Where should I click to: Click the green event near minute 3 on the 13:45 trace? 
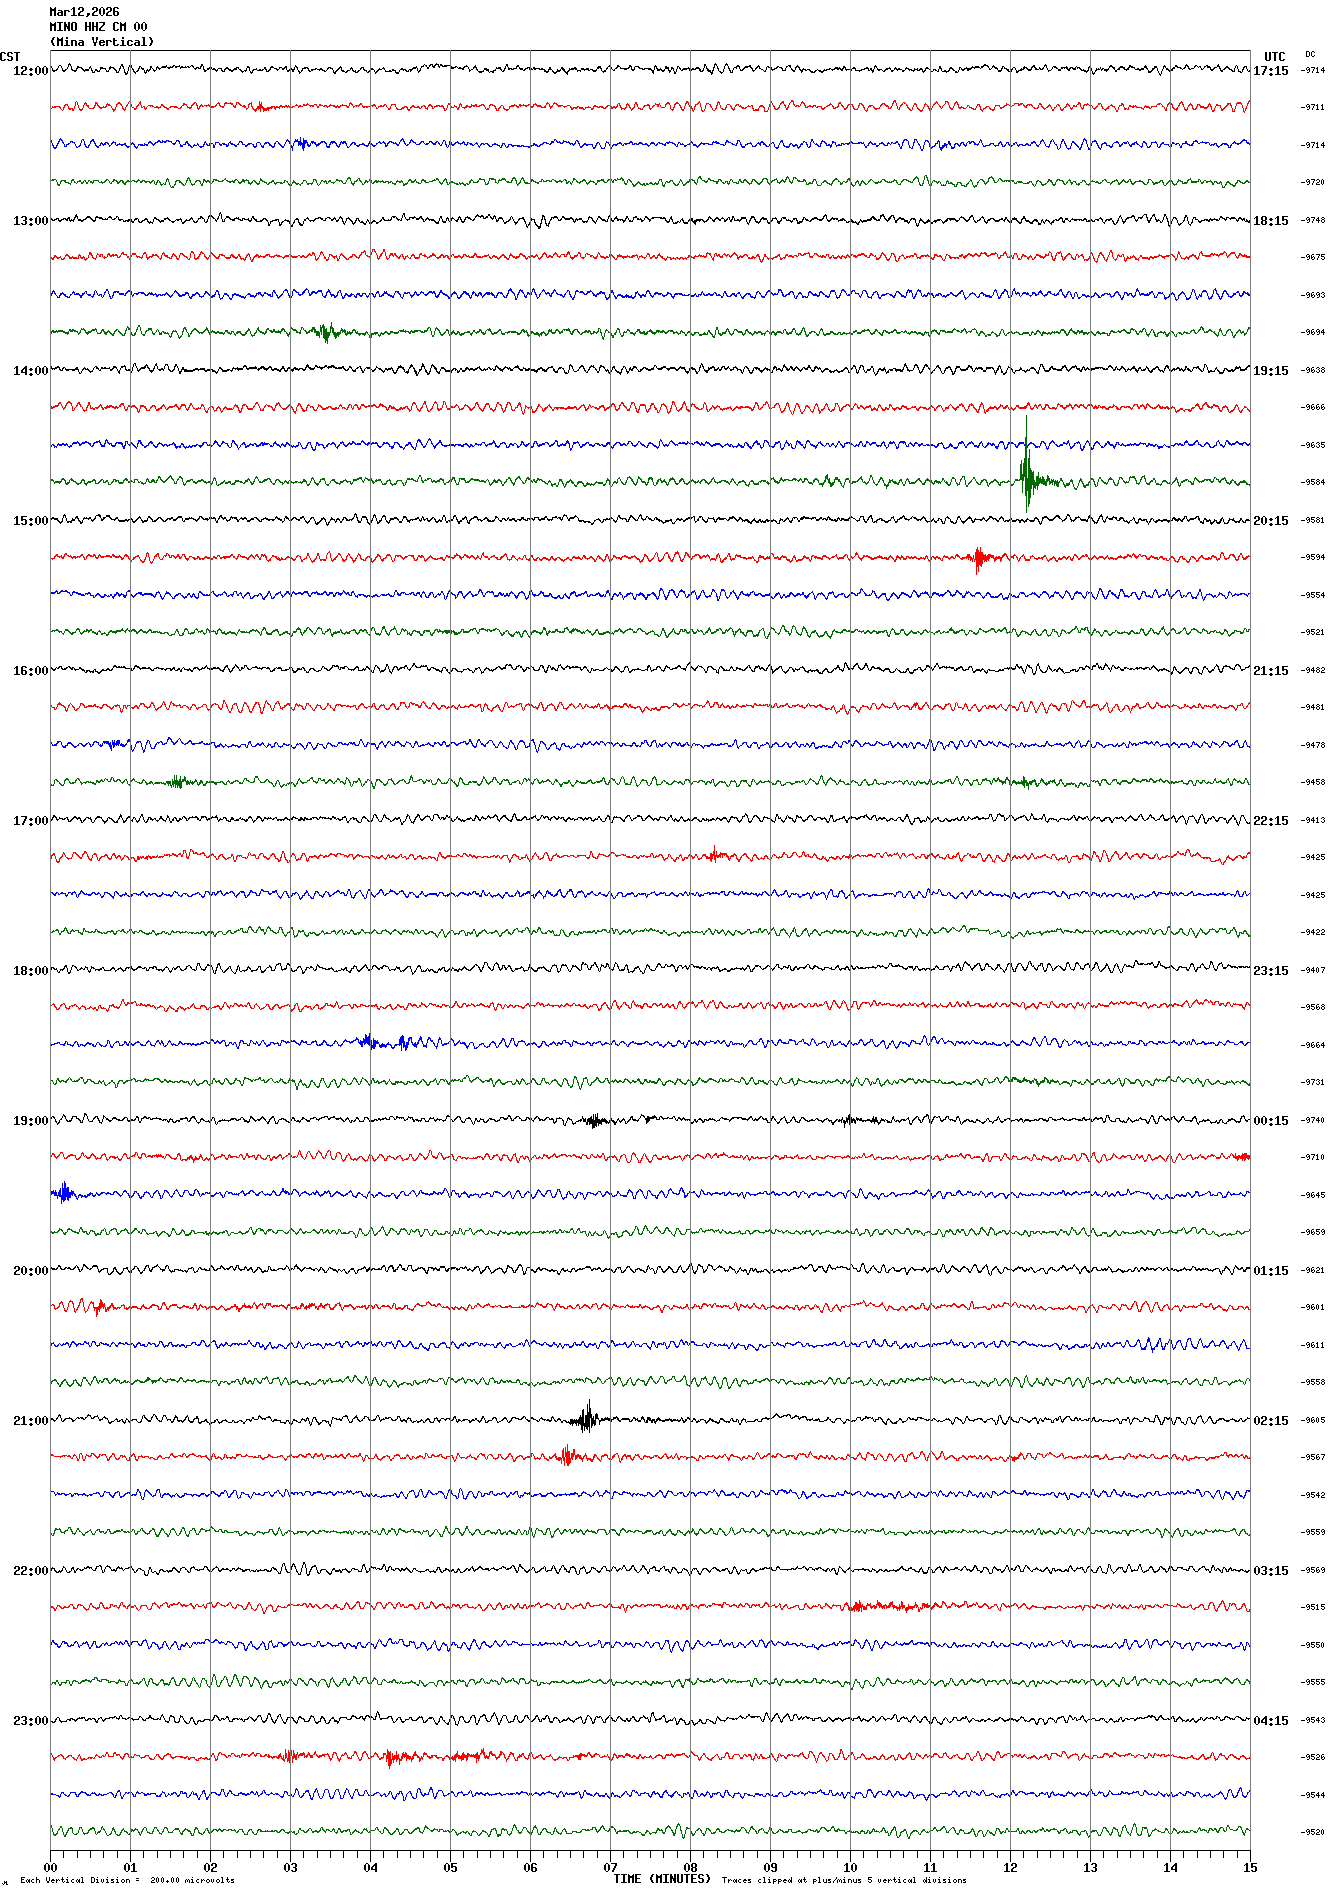pyautogui.click(x=324, y=332)
